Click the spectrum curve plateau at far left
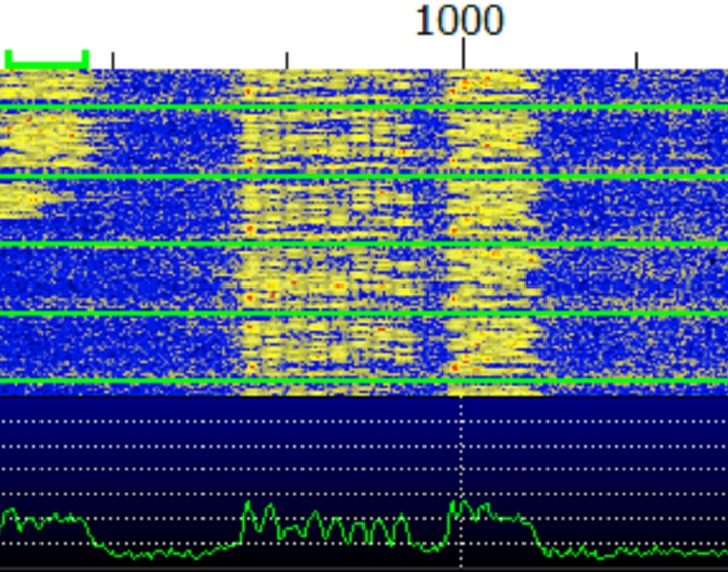 point(45,519)
